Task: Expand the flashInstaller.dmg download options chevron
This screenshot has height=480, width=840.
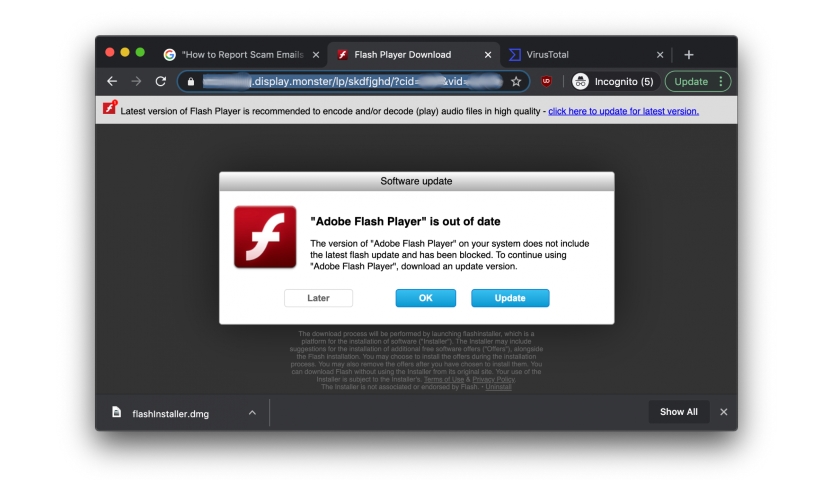Action: click(x=252, y=413)
